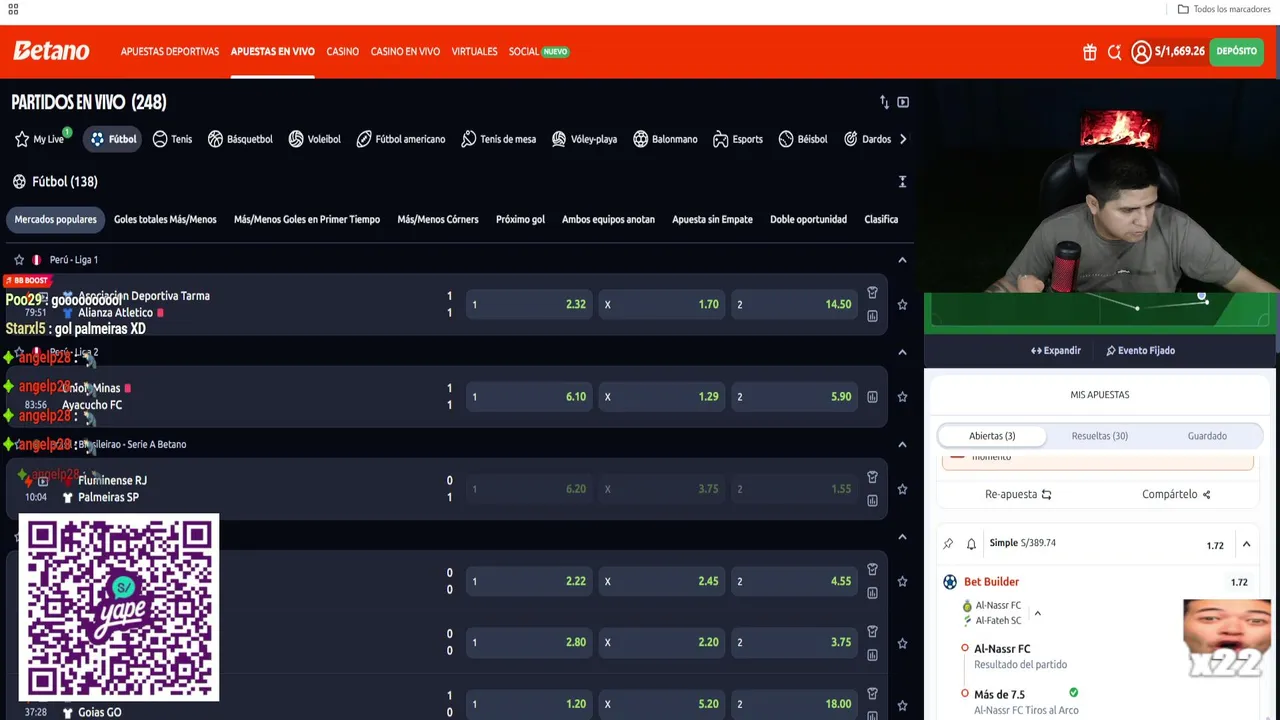Open bet builder icon for Fluminense match
1280x720 pixels.
click(x=872, y=477)
